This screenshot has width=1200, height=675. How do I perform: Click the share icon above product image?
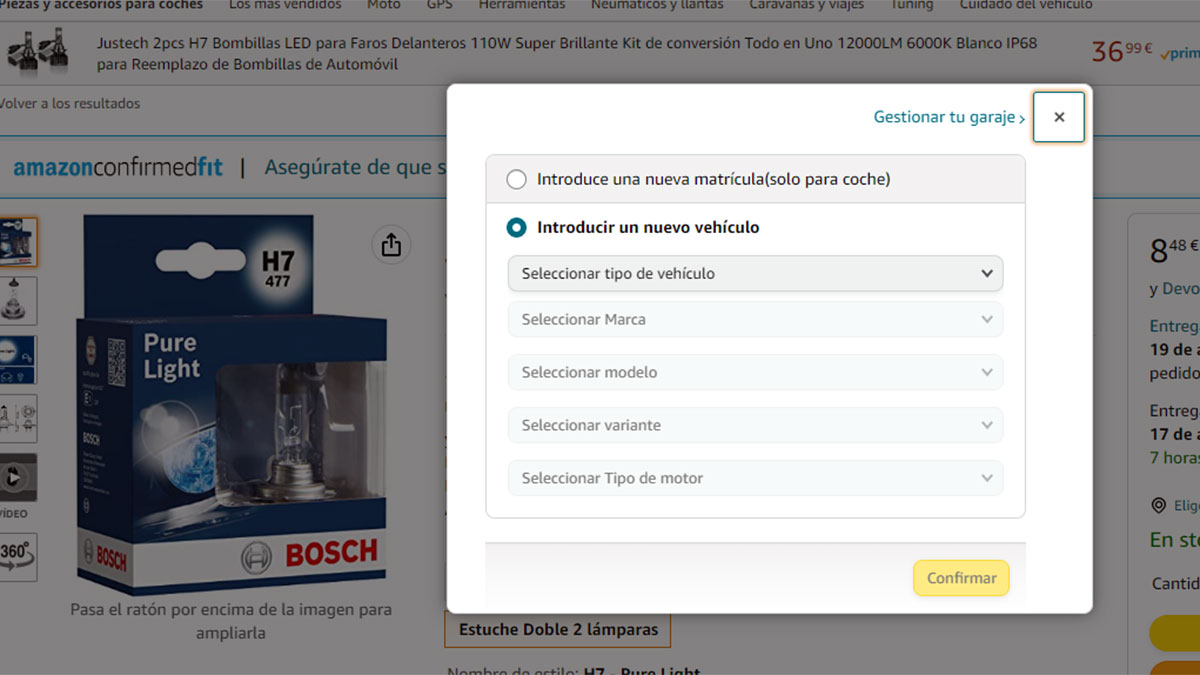pyautogui.click(x=391, y=245)
